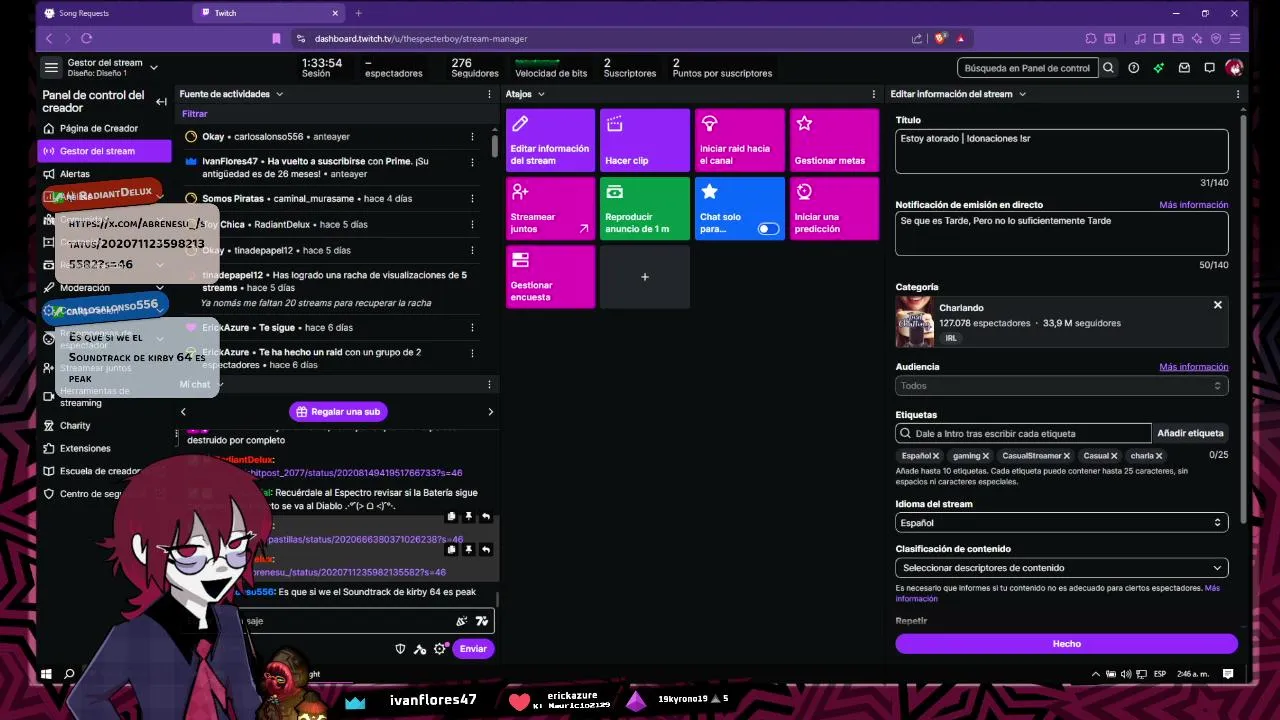Open the whispers chat bubble icon
The width and height of the screenshot is (1280, 720).
tap(1209, 68)
